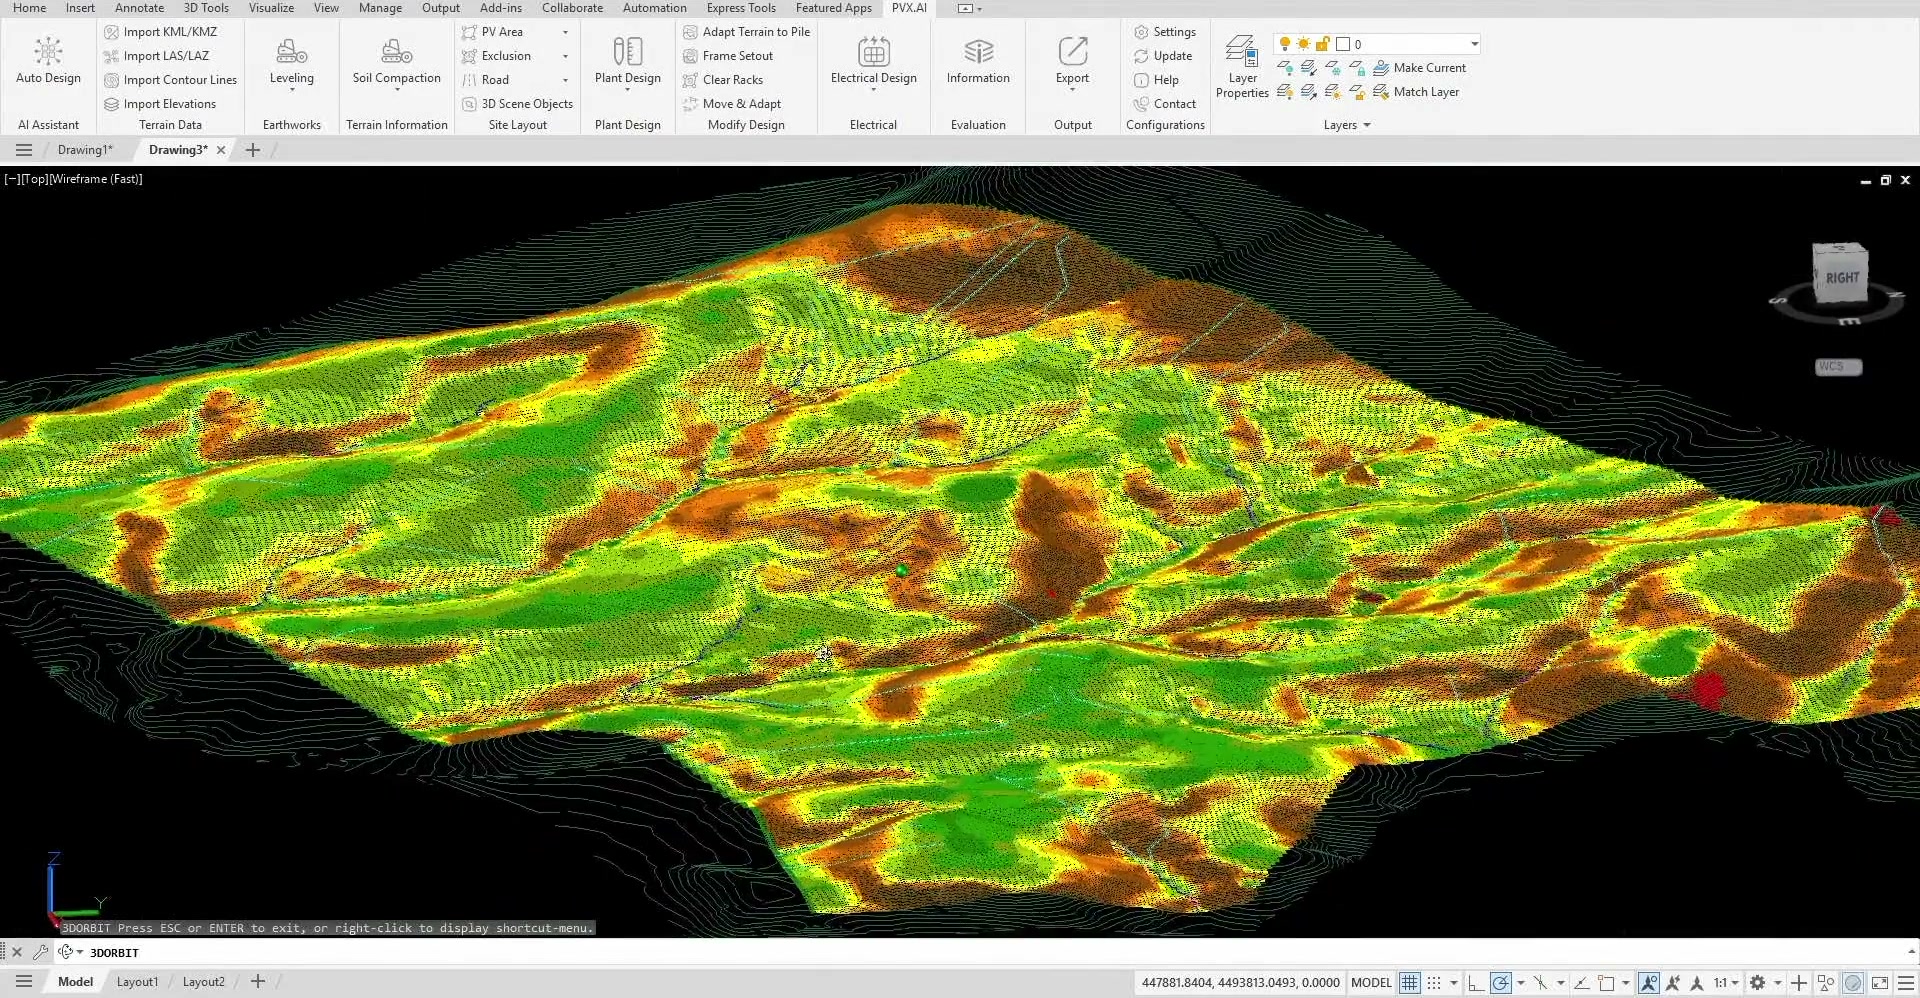Viewport: 1920px width, 998px height.
Task: Click Match Layer button
Action: tap(1415, 92)
